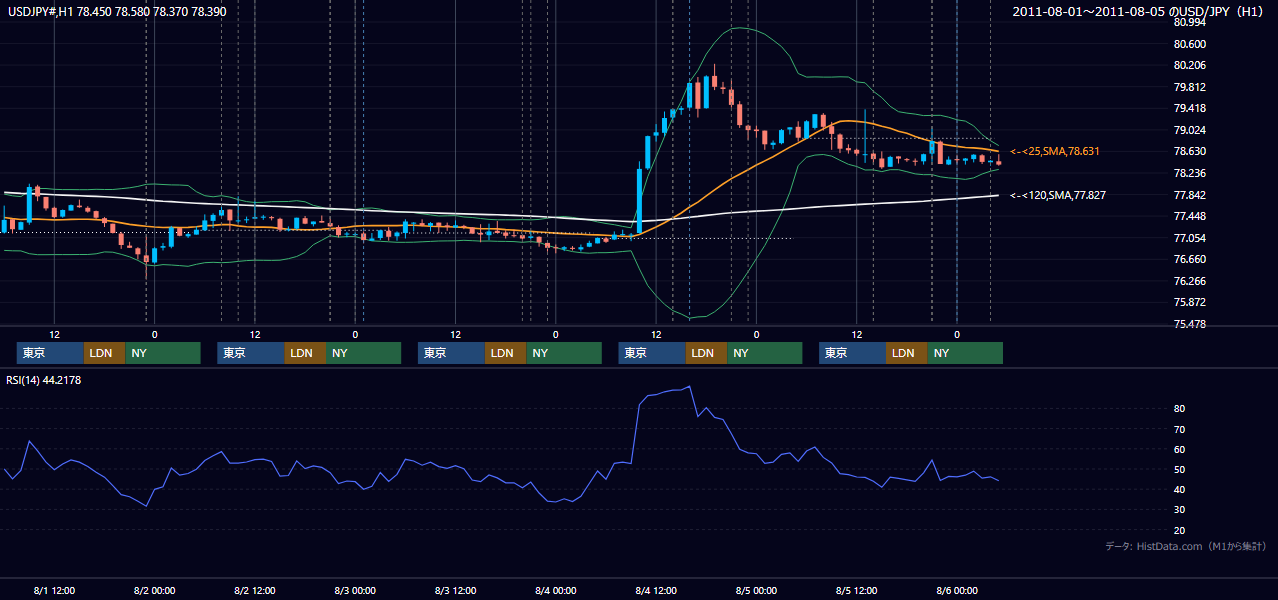The image size is (1278, 600).
Task: Click the 76.660 price axis label
Action: point(1189,259)
